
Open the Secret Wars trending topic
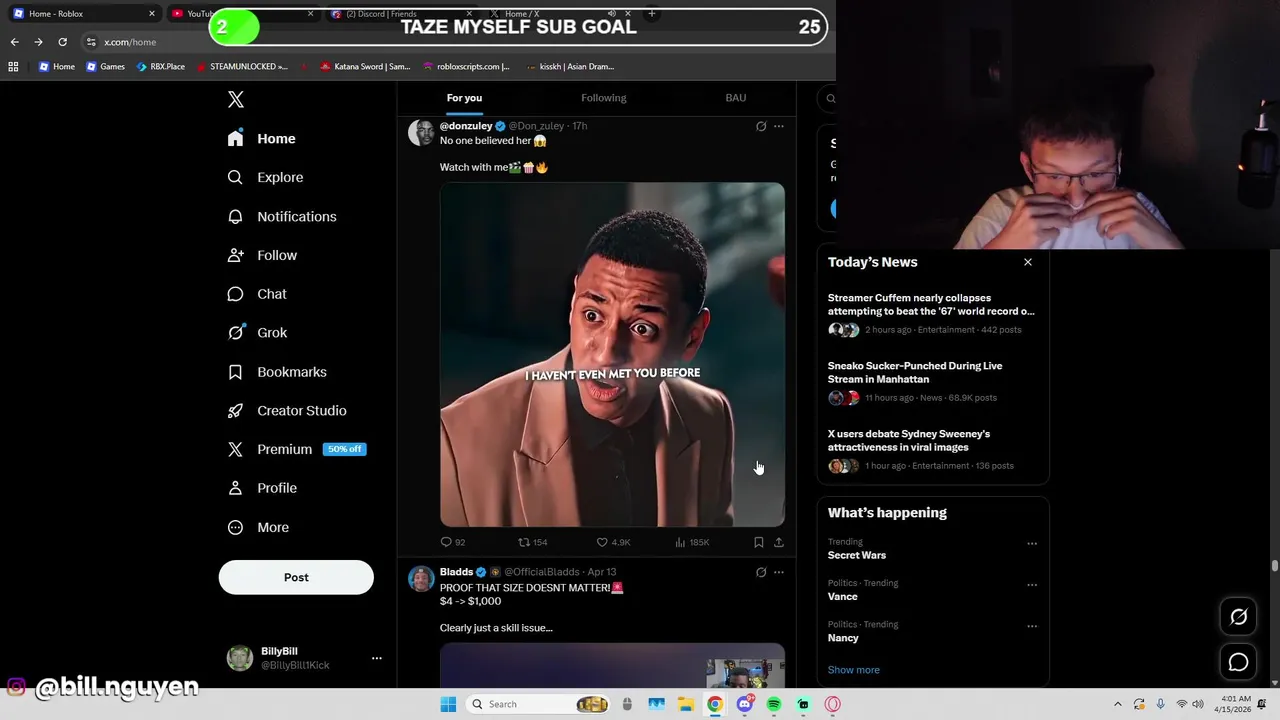point(857,555)
